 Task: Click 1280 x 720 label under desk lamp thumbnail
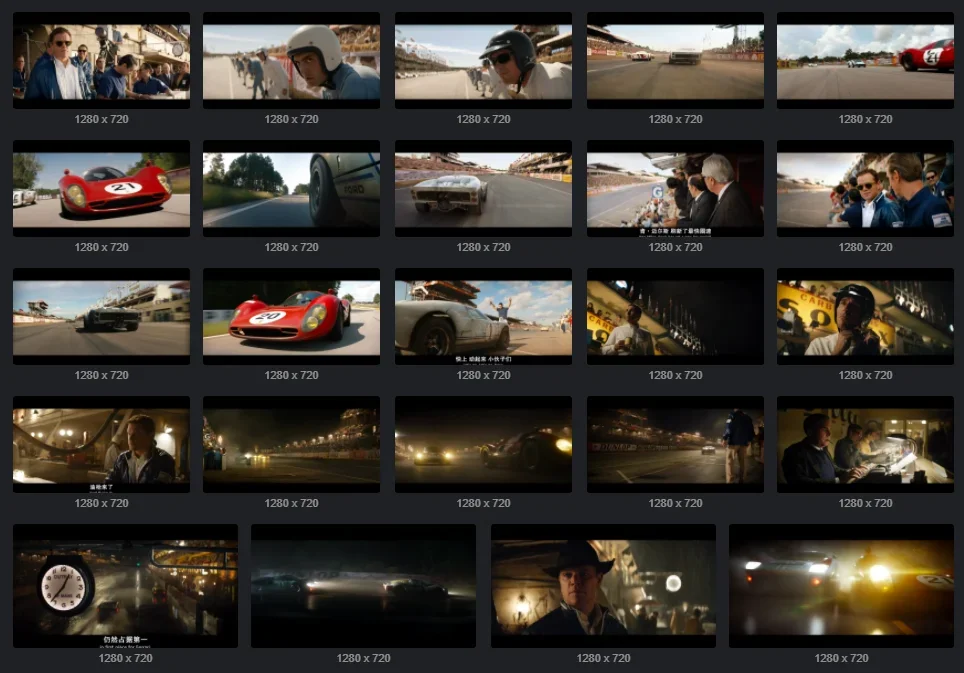(x=865, y=503)
